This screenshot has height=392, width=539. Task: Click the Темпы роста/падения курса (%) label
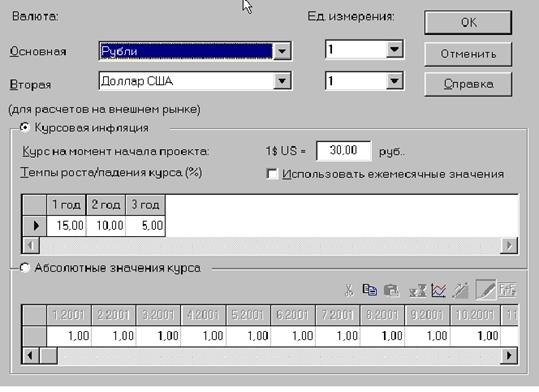[111, 172]
